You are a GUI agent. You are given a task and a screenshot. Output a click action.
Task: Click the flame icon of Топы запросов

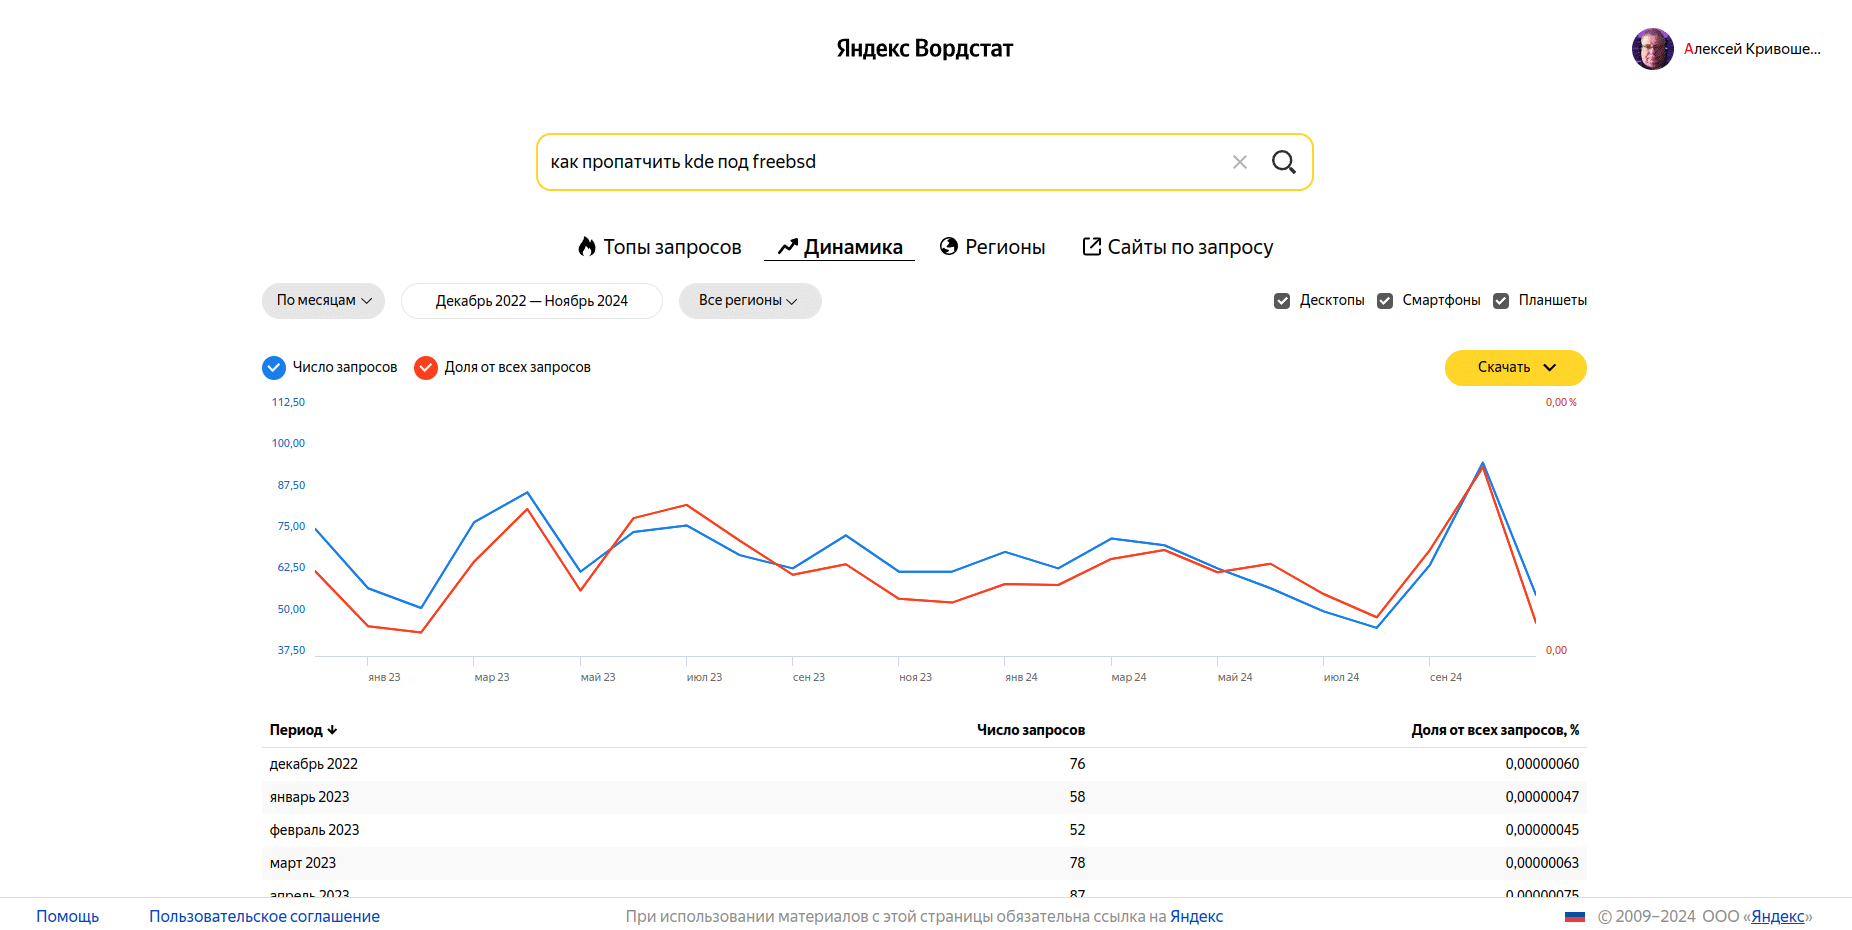point(587,246)
